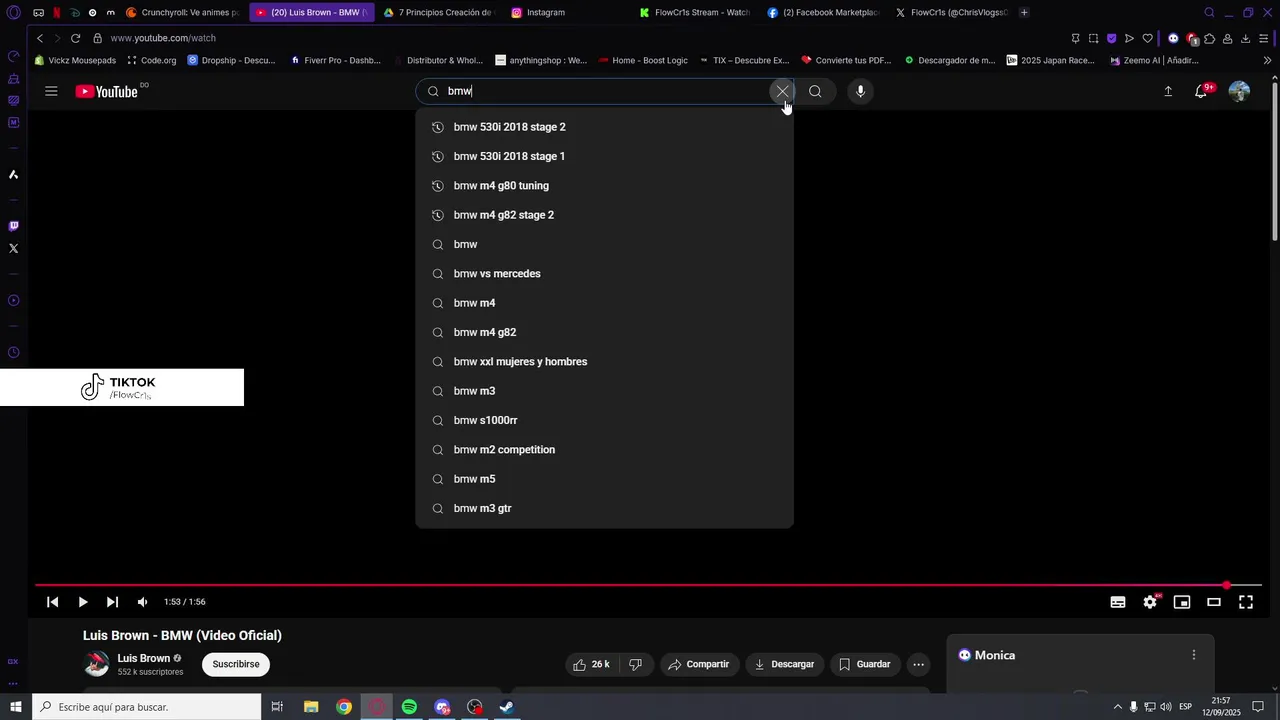1280x720 pixels.
Task: Open the Vickz Mousepads bookmark
Action: tap(75, 60)
